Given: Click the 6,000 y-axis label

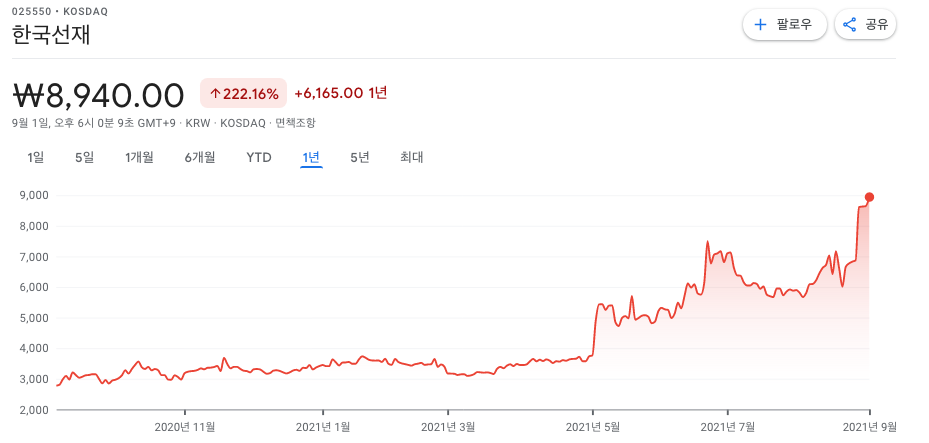Looking at the screenshot, I should coord(35,287).
